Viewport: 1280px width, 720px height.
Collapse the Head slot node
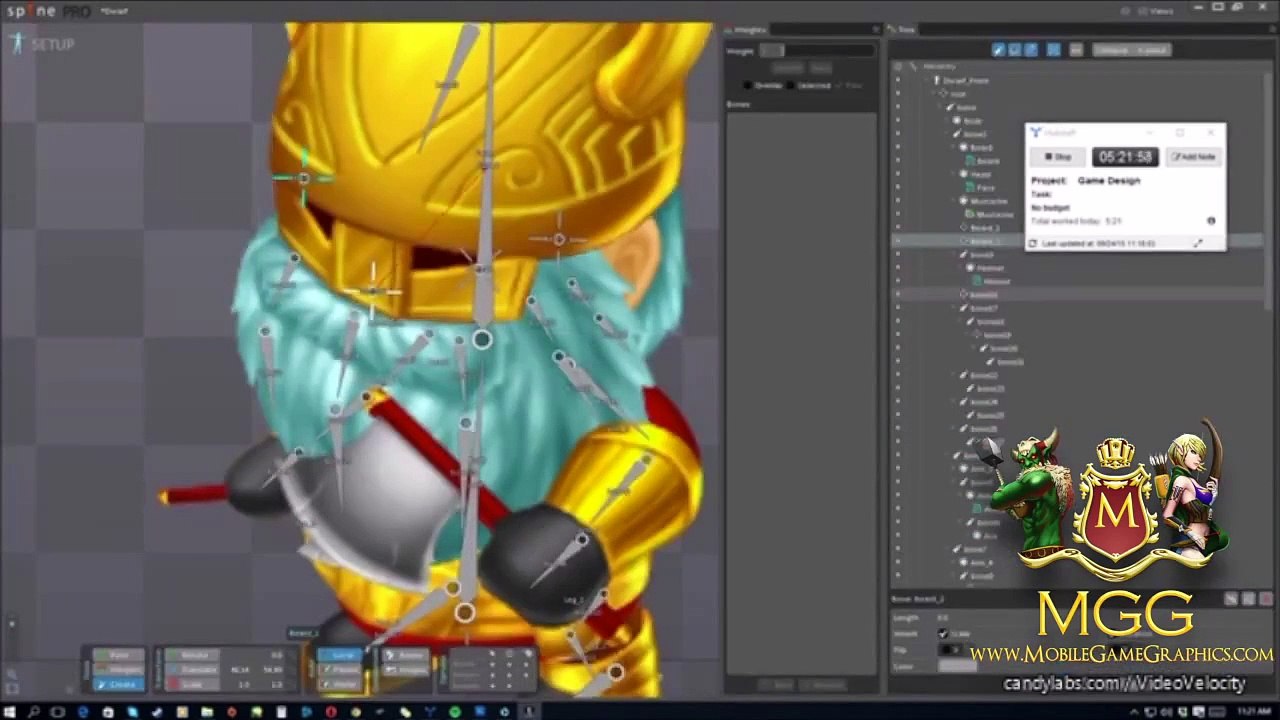[955, 174]
